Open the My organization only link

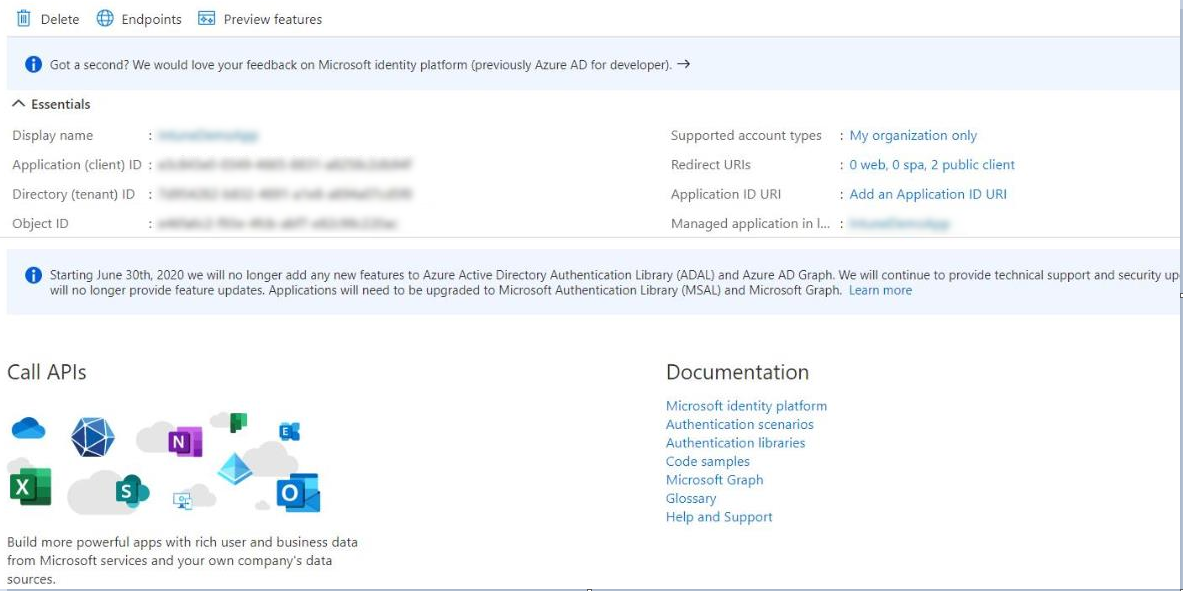pos(913,136)
